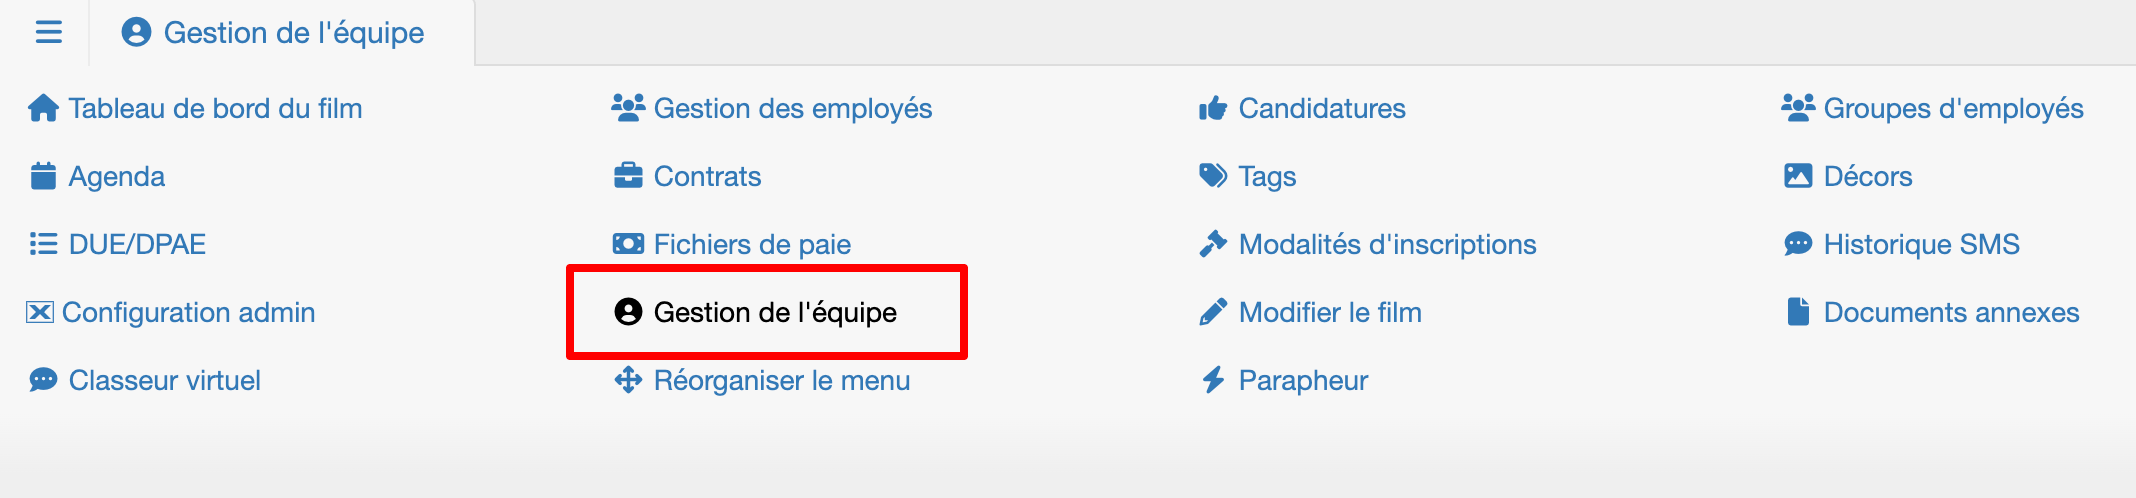
Task: Toggle the hamburger menu icon
Action: coord(49,33)
